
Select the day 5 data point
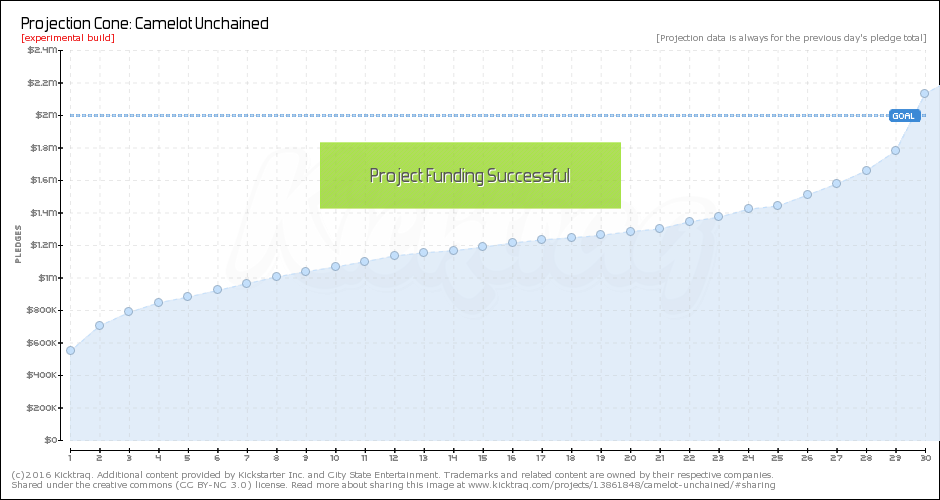pos(188,296)
